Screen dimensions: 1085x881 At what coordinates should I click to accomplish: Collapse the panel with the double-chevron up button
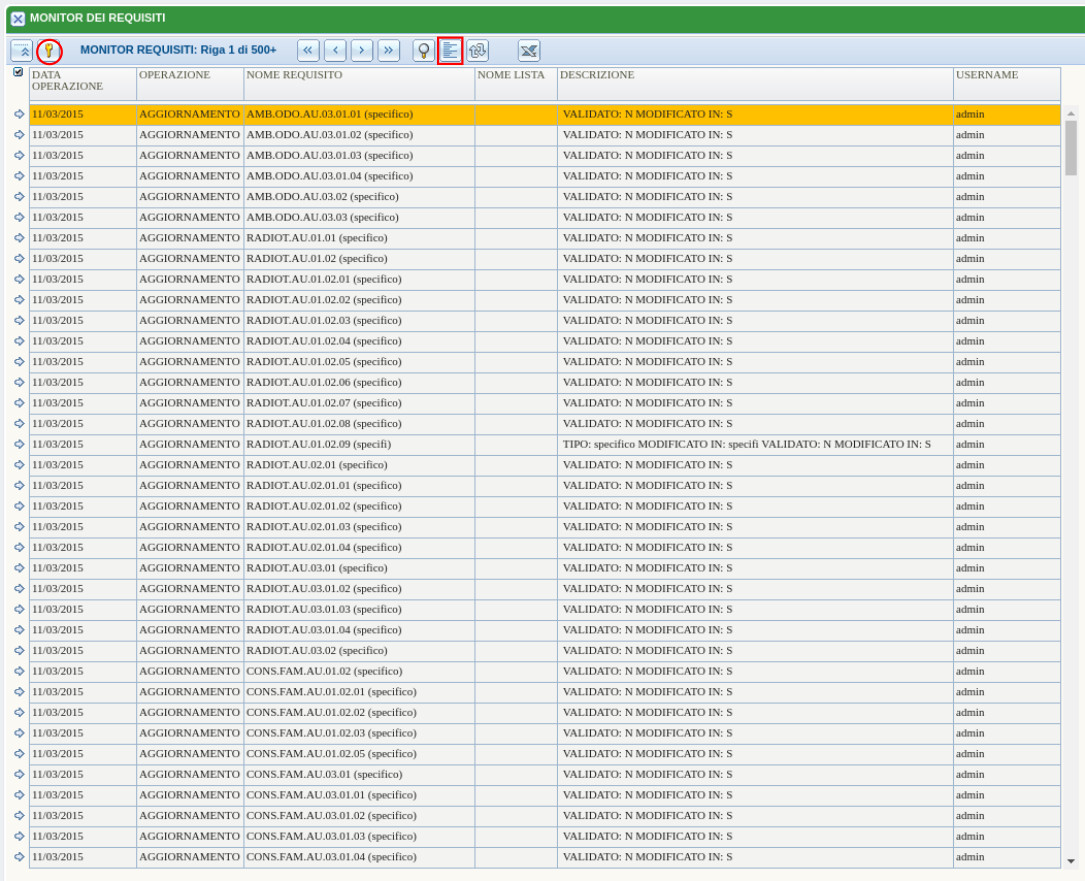(22, 50)
